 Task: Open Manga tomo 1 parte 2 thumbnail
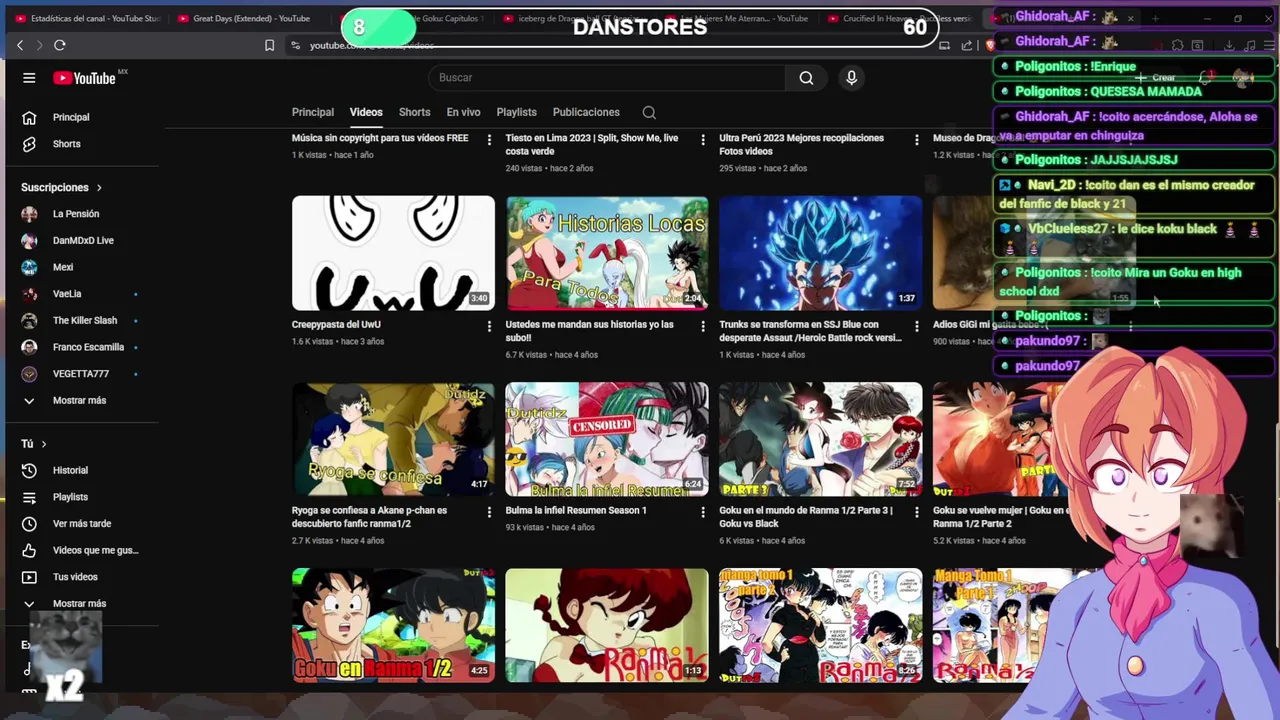coord(820,625)
